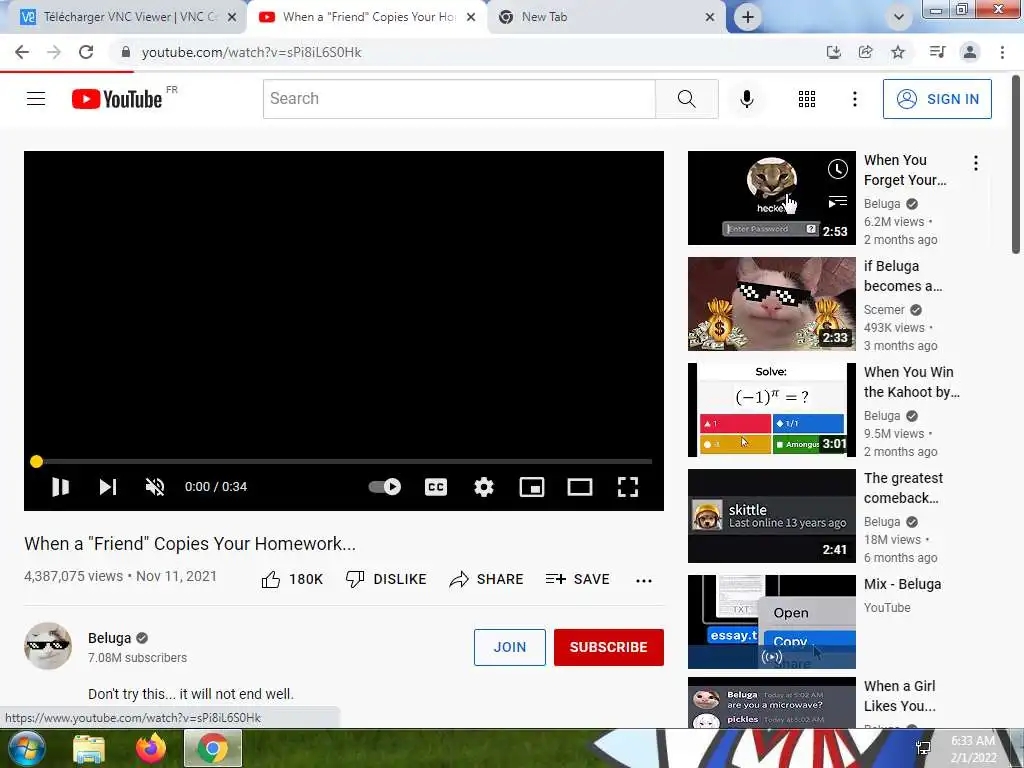
Task: Open Beluga channel avatar
Action: [x=48, y=646]
